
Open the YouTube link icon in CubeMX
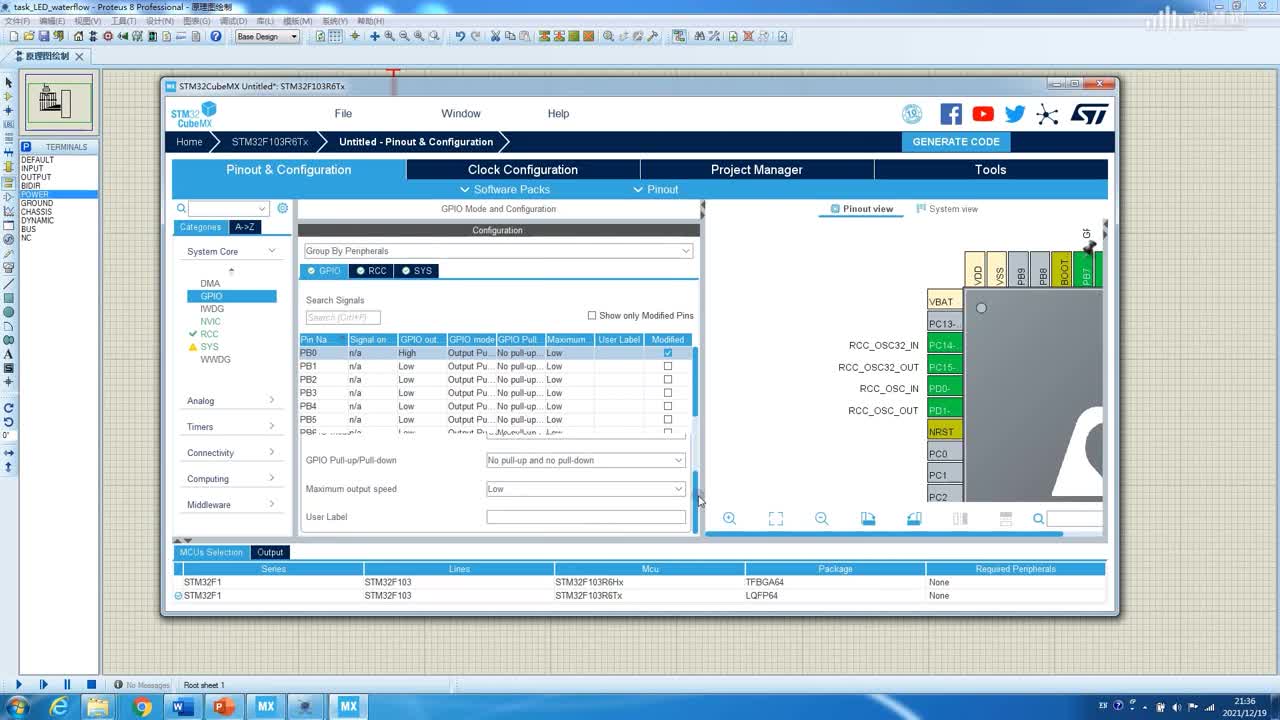click(983, 114)
